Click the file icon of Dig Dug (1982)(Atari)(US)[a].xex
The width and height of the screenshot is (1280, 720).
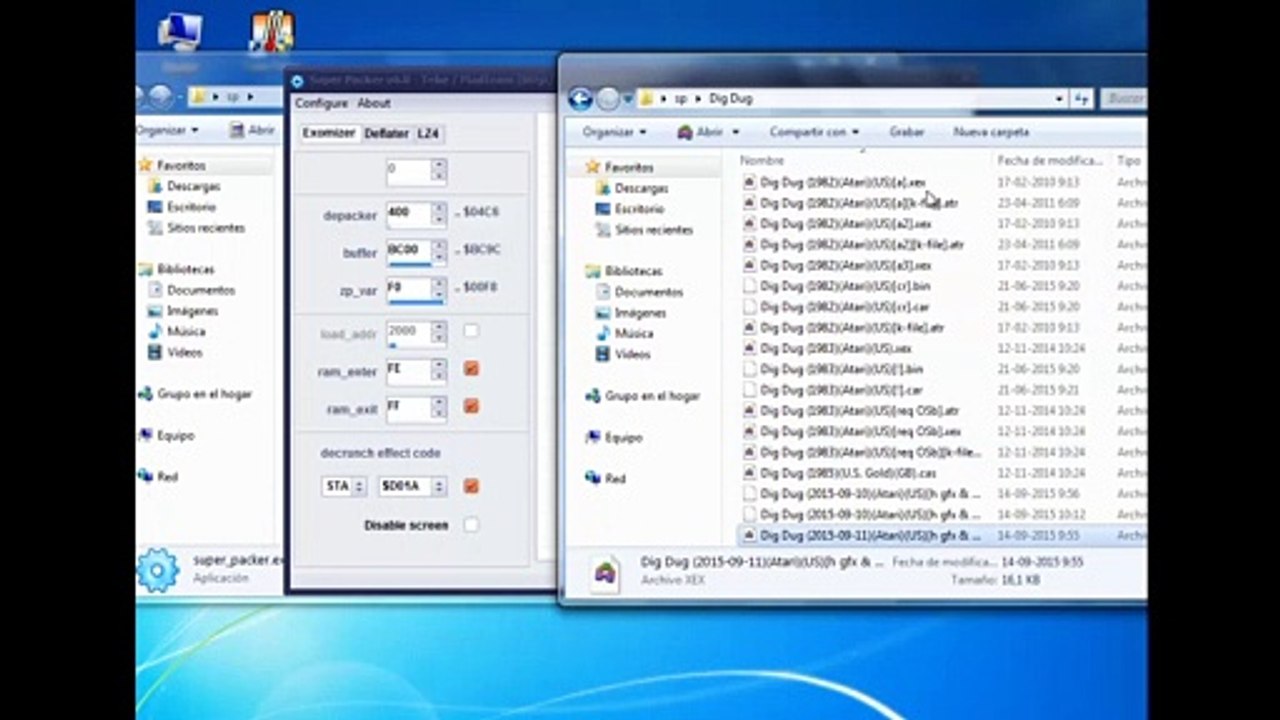tap(749, 182)
